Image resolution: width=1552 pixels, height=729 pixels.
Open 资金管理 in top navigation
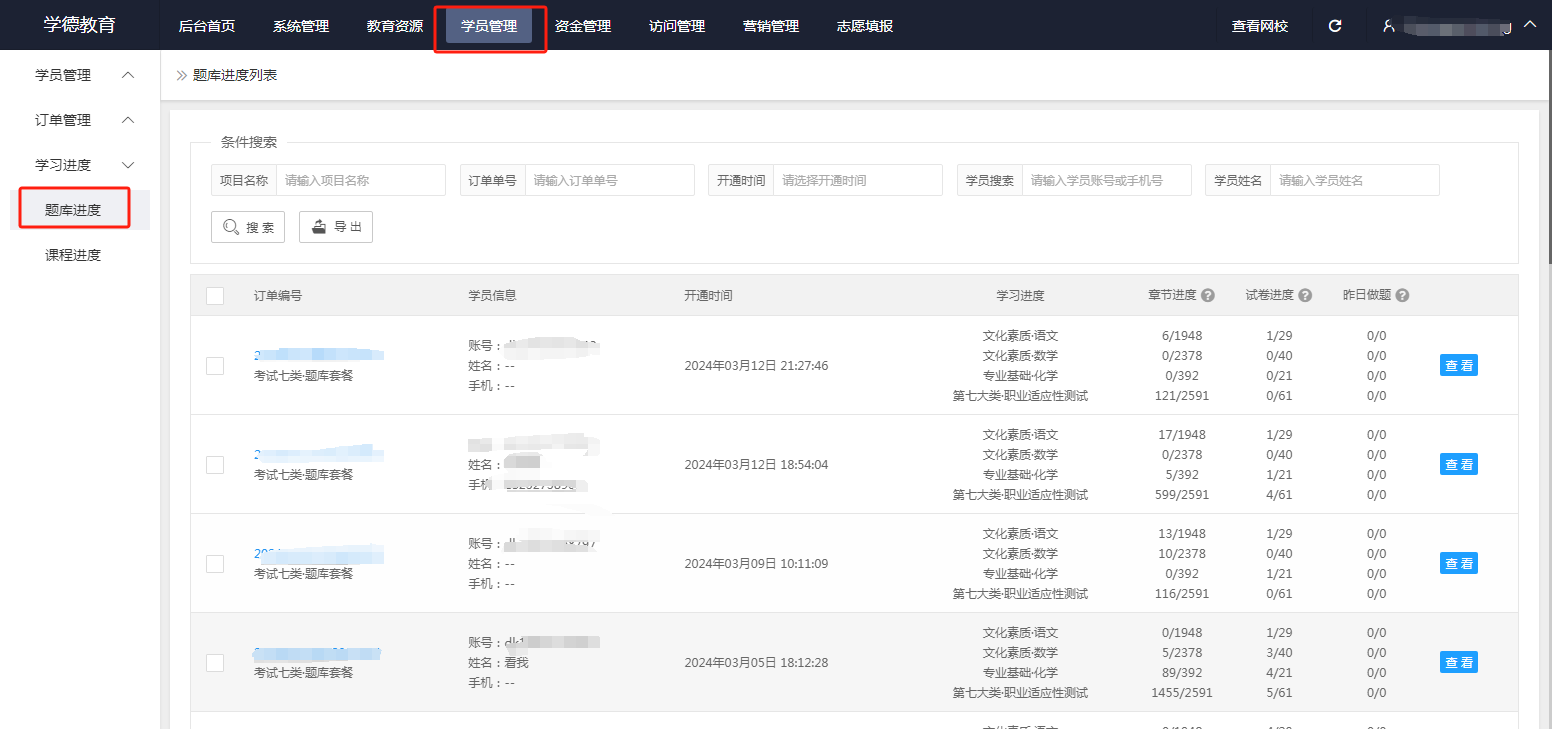583,26
